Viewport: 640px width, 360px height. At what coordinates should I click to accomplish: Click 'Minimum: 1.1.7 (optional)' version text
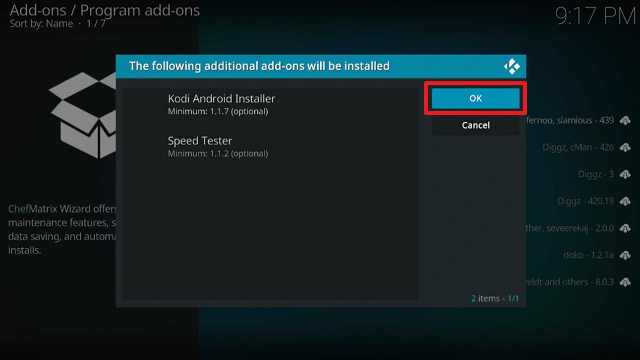(x=218, y=111)
